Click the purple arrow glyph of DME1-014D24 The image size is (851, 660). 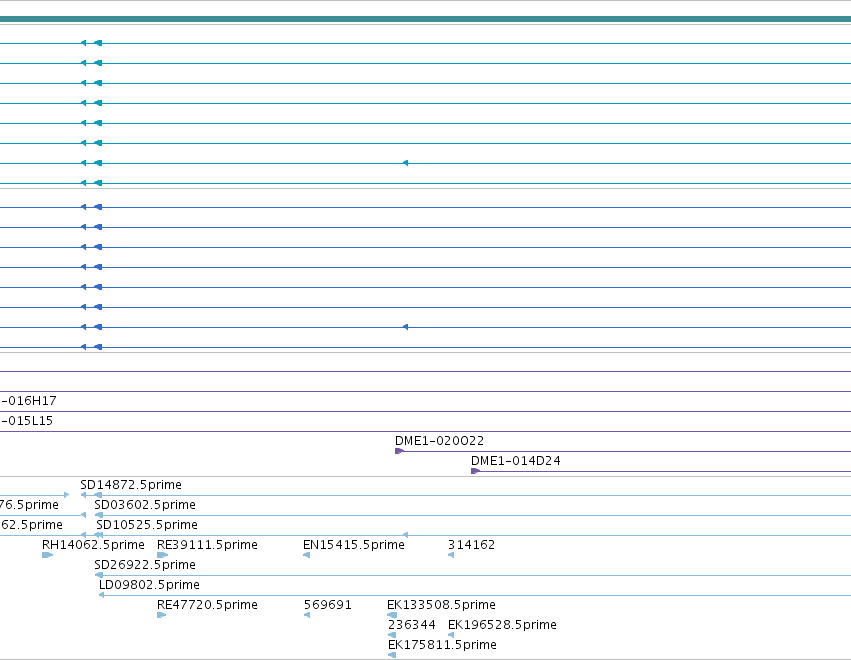point(475,471)
